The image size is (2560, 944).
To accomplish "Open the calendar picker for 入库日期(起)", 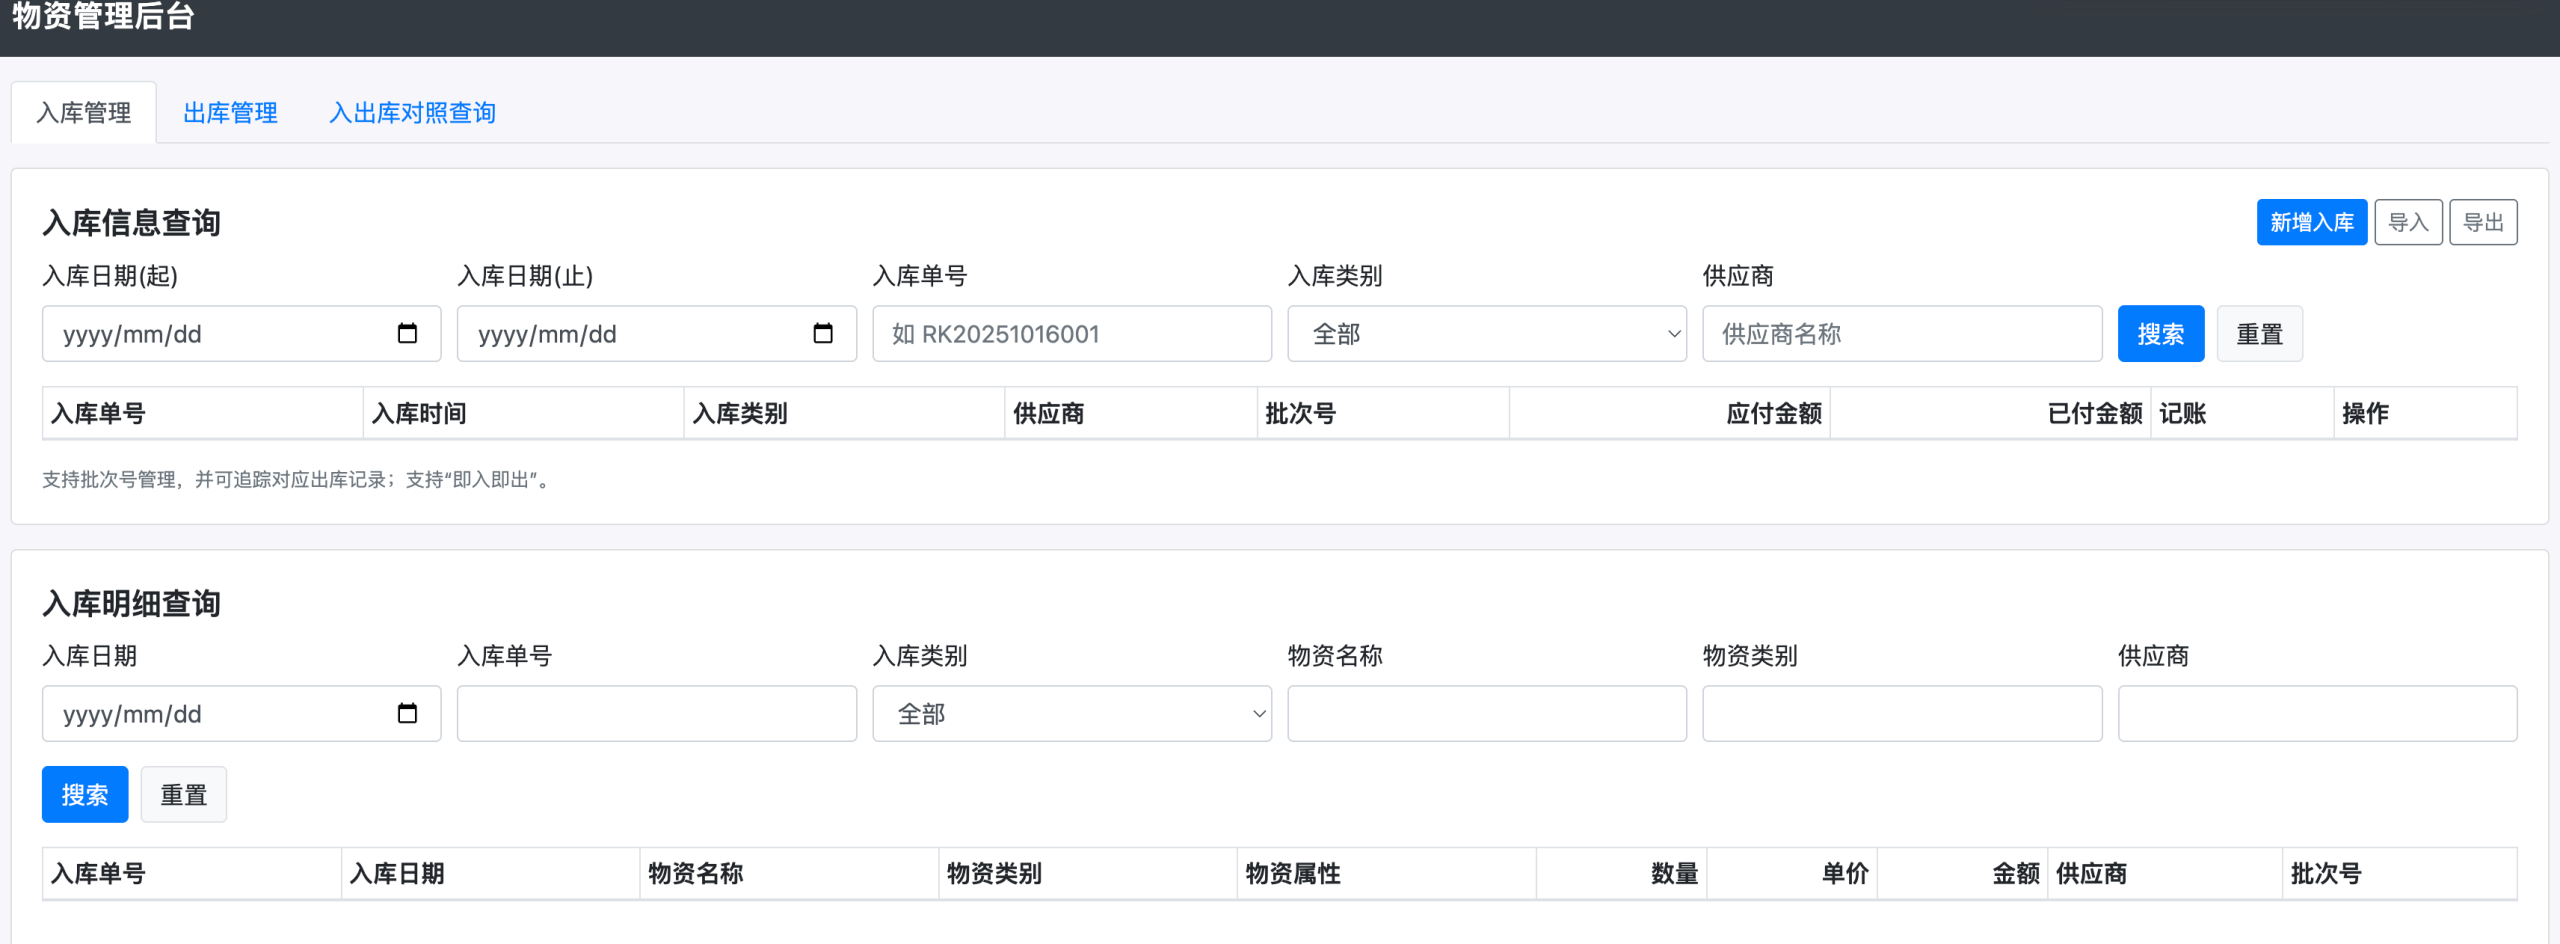I will pyautogui.click(x=406, y=333).
